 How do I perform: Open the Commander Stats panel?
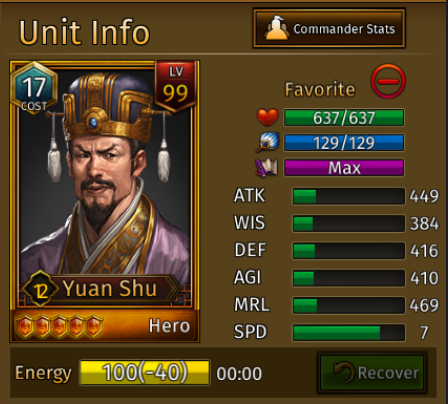329,29
